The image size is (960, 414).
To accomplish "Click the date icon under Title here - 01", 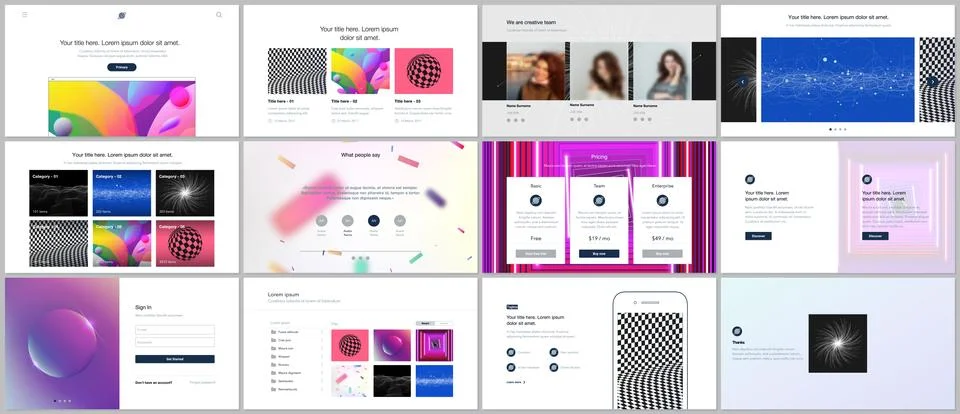I will pyautogui.click(x=270, y=121).
